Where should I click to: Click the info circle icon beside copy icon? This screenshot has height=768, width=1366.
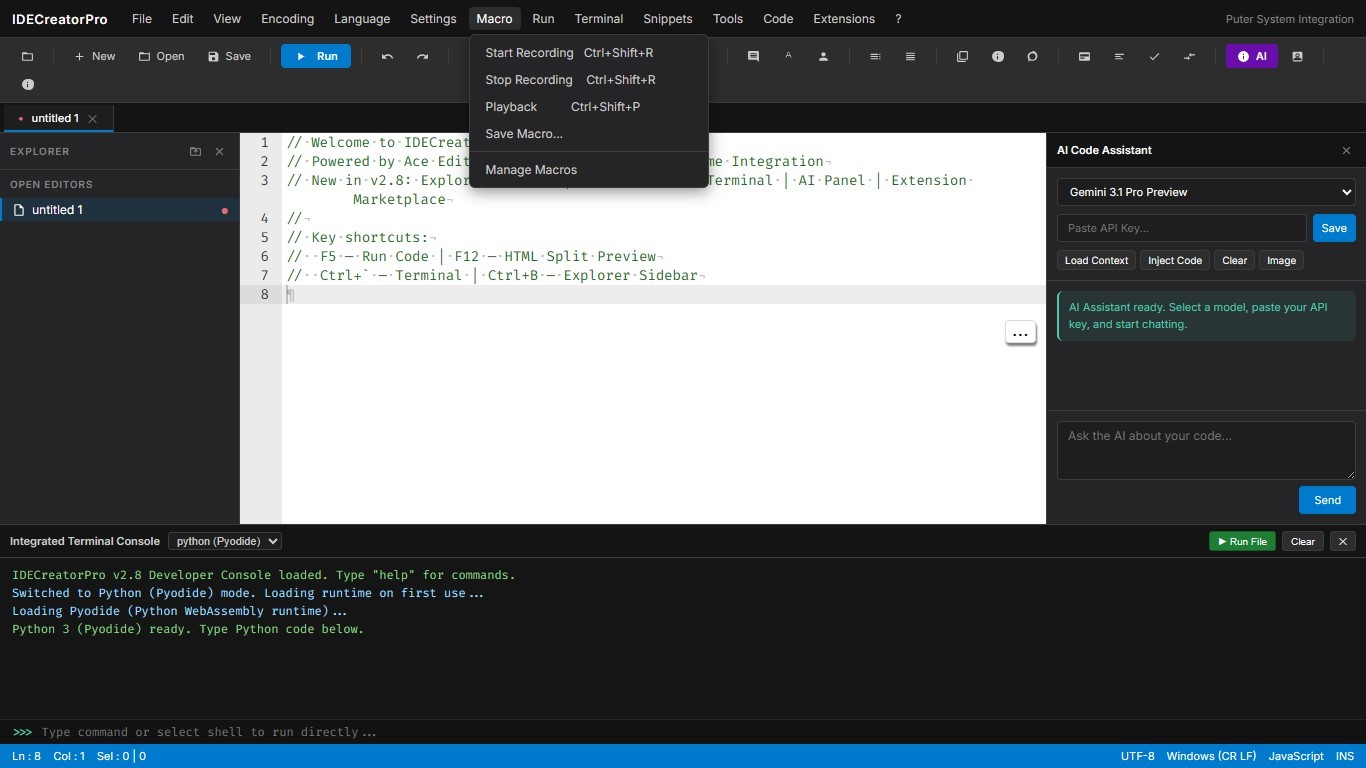(997, 56)
